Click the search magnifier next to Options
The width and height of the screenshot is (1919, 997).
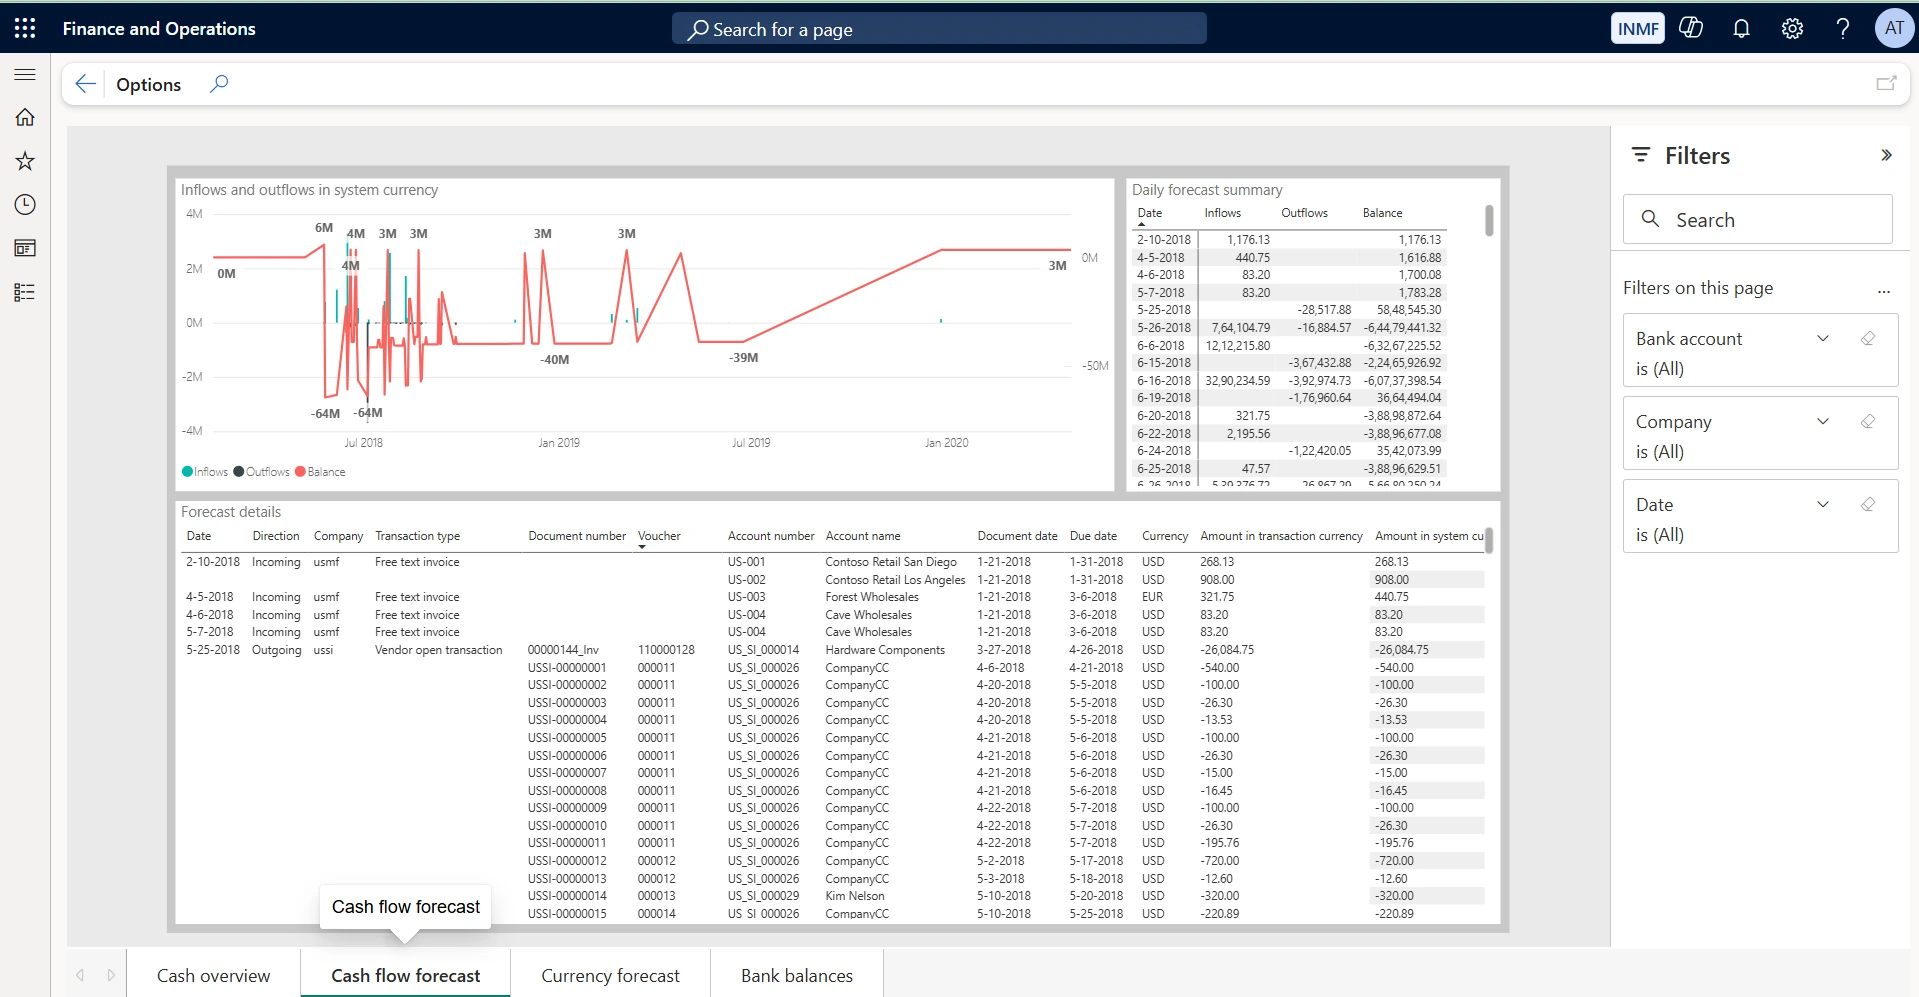[219, 84]
